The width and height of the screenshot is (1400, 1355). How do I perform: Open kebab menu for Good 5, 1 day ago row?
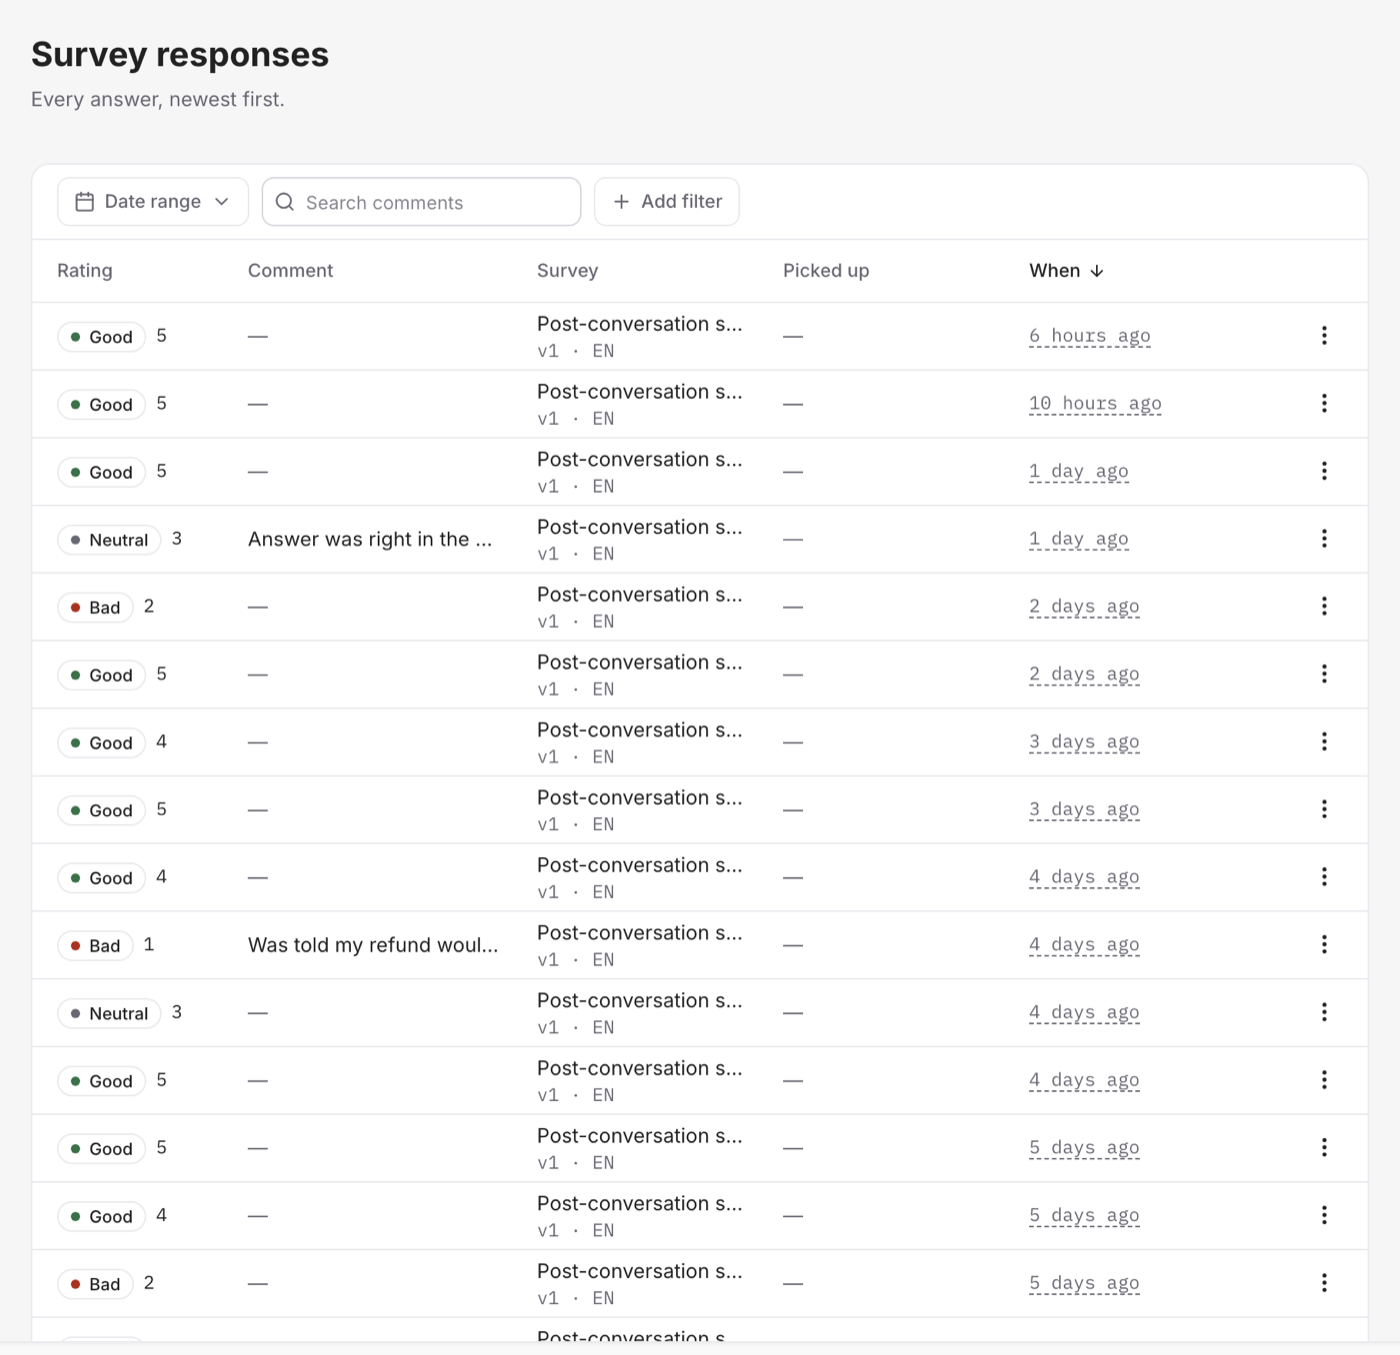[1324, 471]
